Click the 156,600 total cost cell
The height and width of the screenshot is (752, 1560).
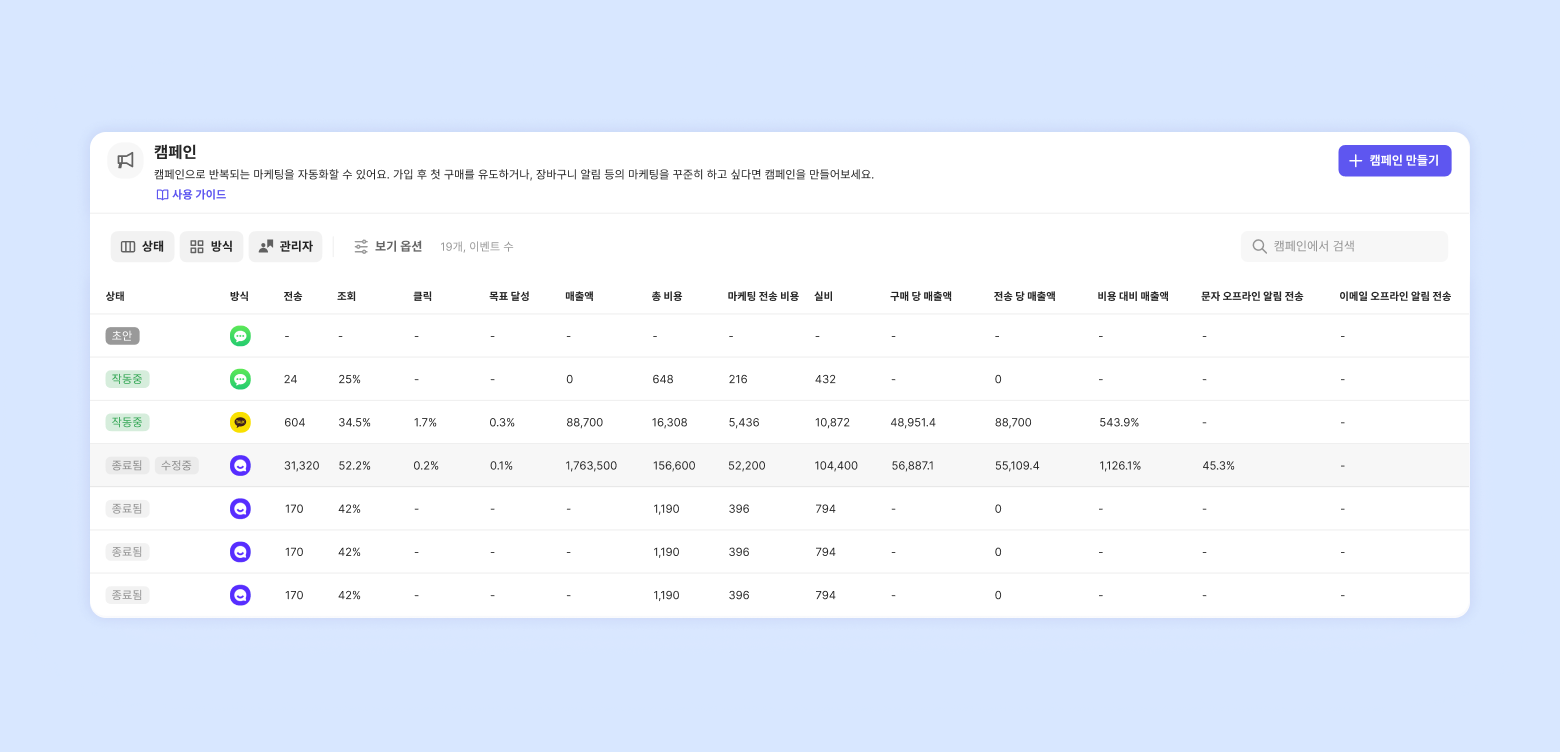click(674, 465)
